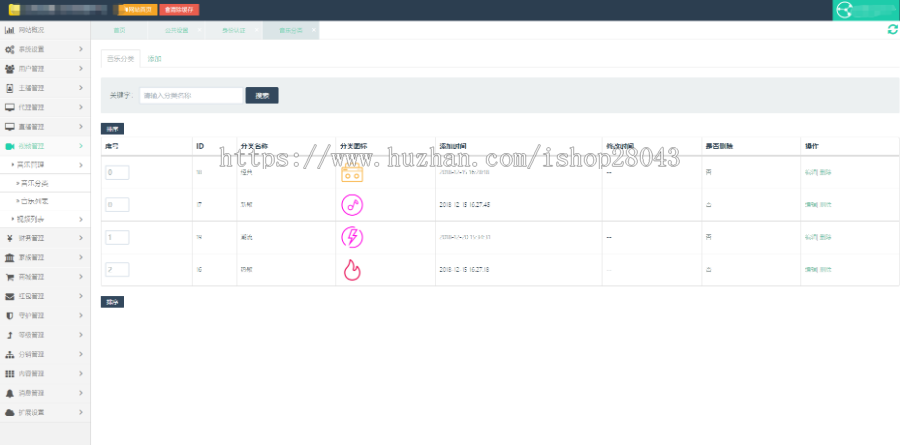Click the bank building icon for 家族管理
This screenshot has height=445, width=900.
click(x=10, y=257)
